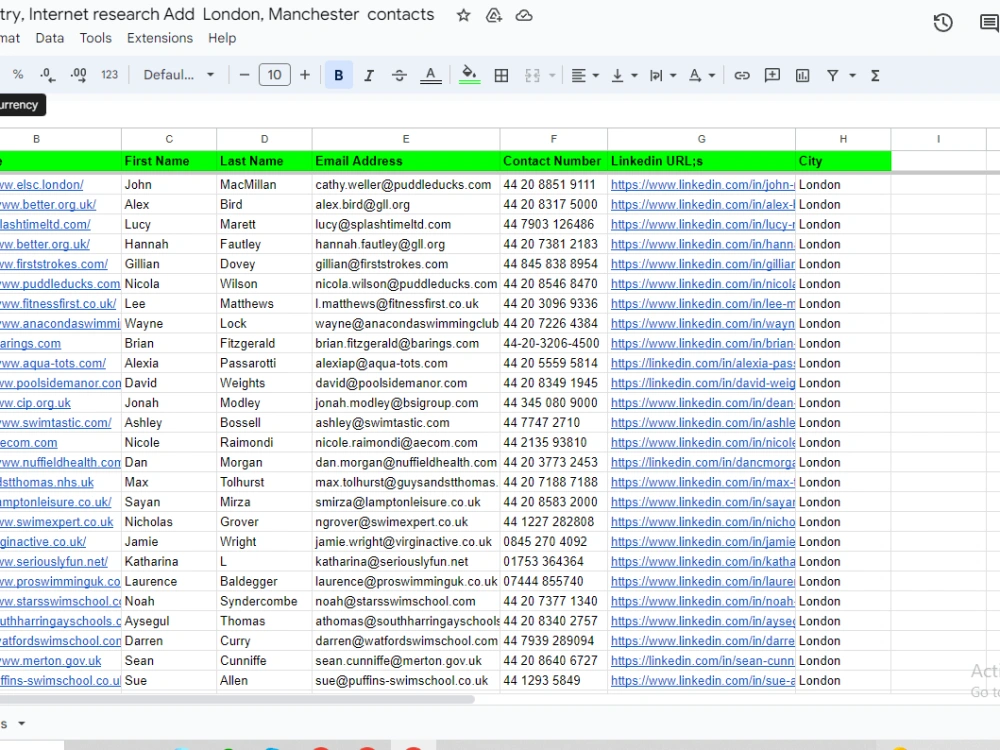Expand filter views dropdown arrow

(x=852, y=75)
